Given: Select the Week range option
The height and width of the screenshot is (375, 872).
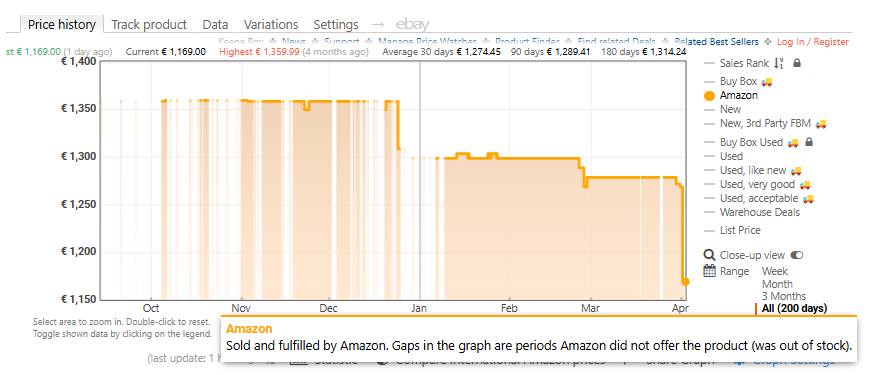Looking at the screenshot, I should [775, 272].
